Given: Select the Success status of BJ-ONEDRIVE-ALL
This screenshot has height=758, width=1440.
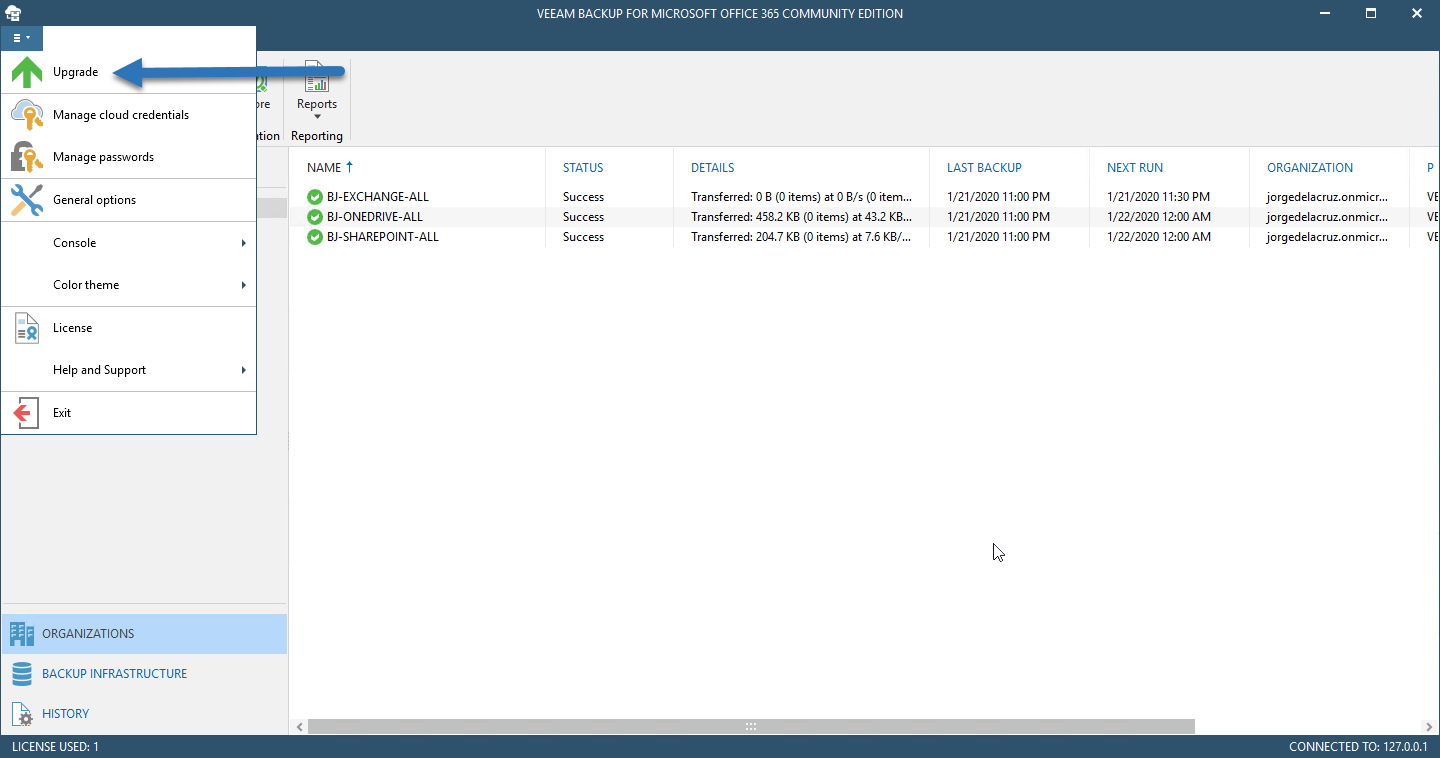Looking at the screenshot, I should tap(583, 217).
